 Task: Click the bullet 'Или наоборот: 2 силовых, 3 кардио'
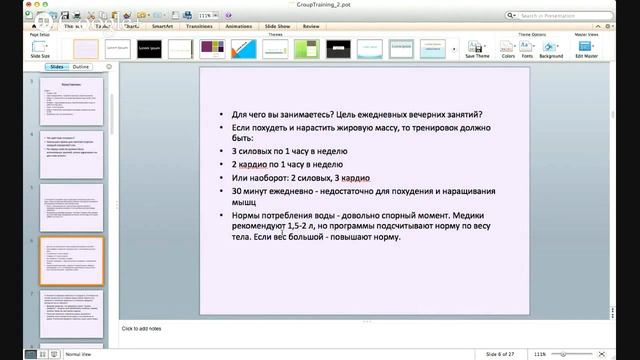click(301, 178)
